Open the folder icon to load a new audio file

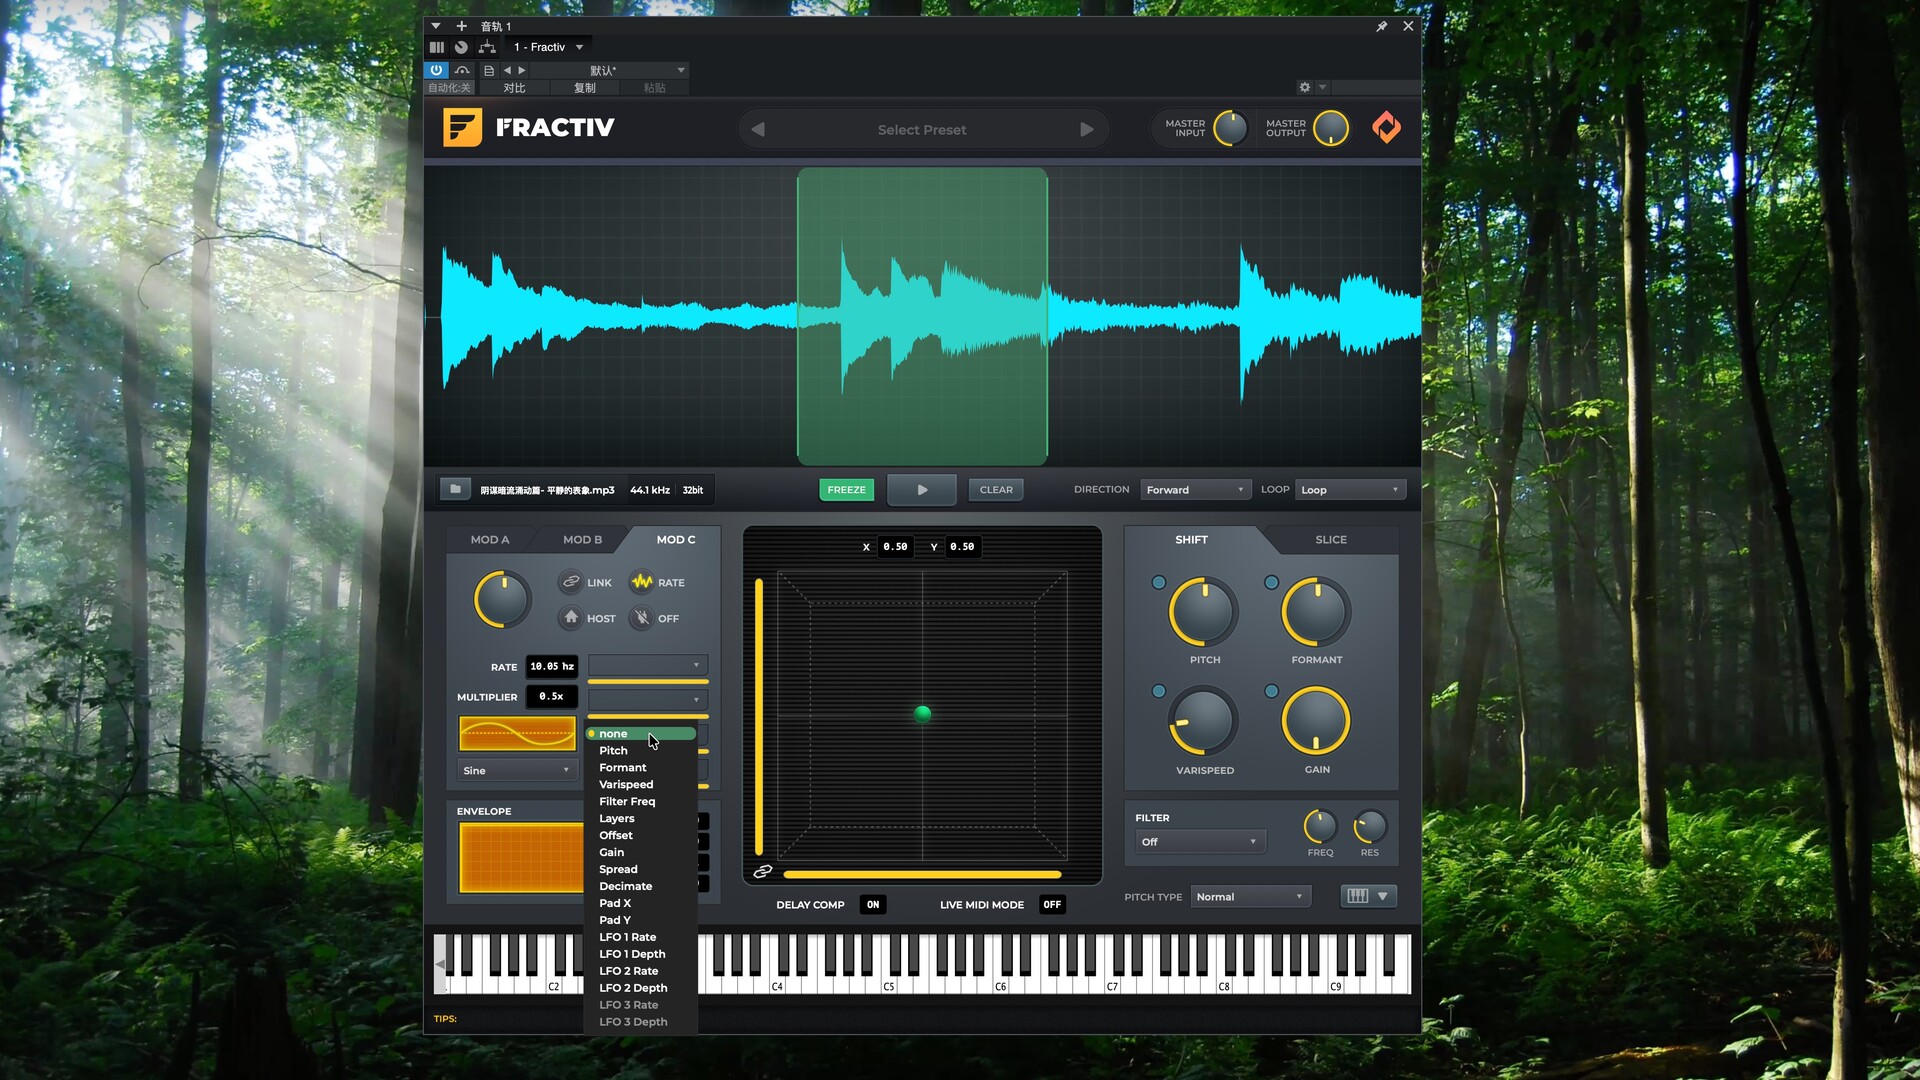coord(455,489)
